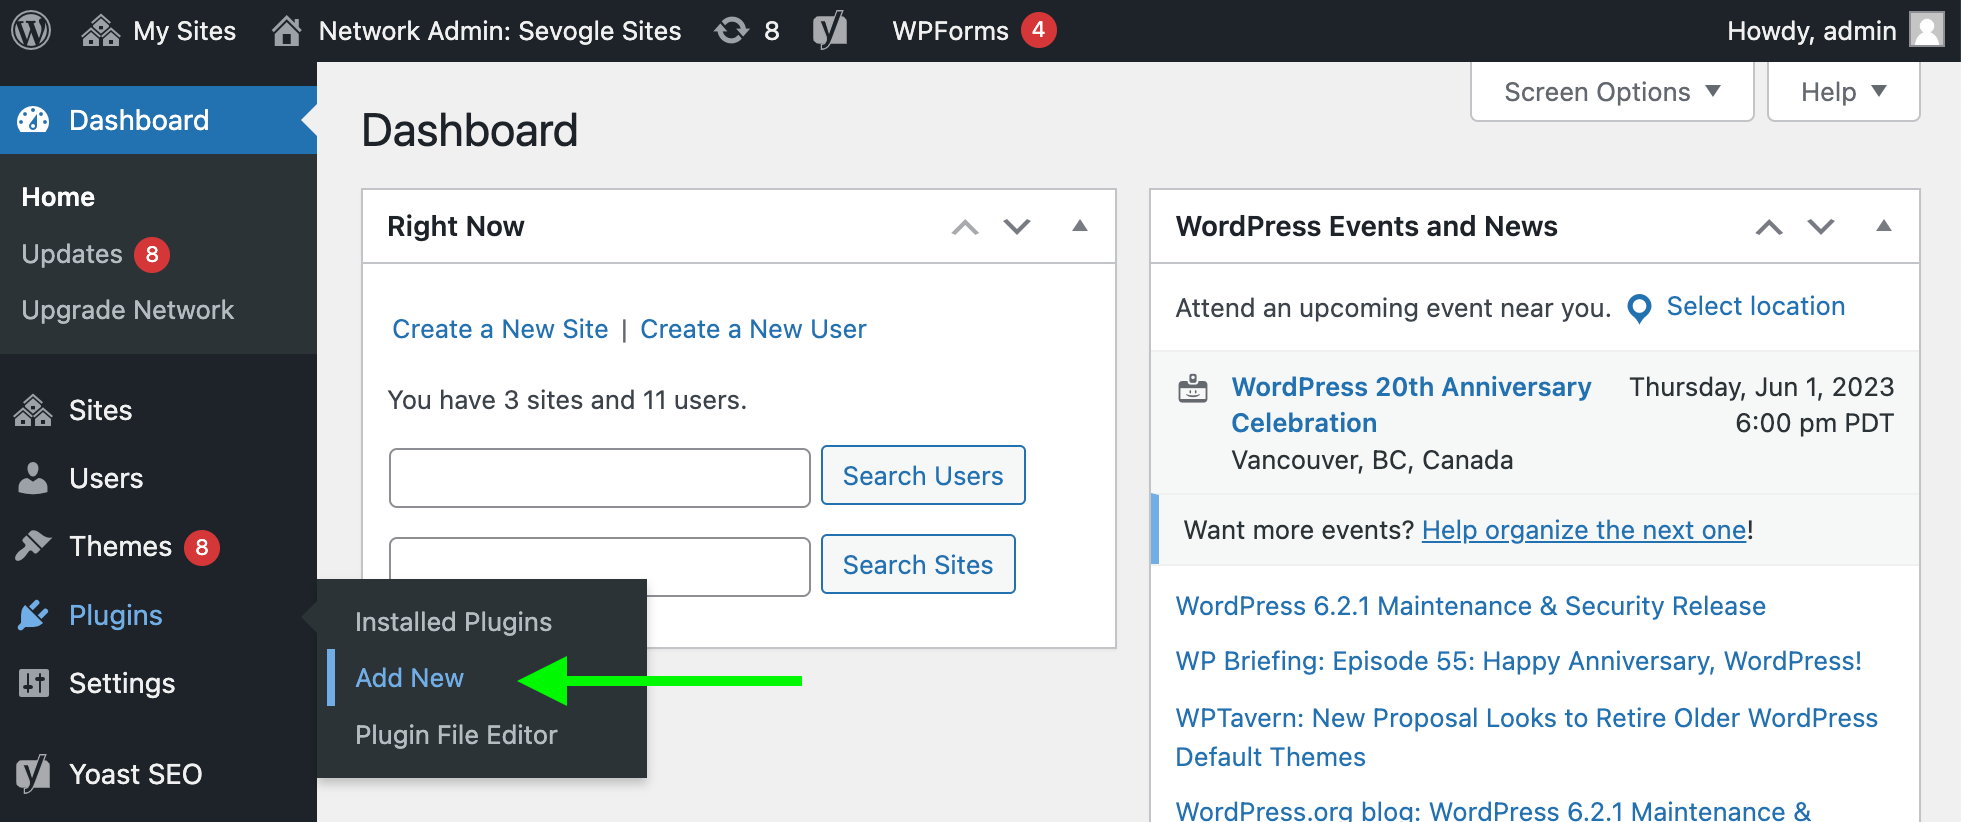This screenshot has height=822, width=1961.
Task: Move Right Now widget down
Action: coord(1017,226)
